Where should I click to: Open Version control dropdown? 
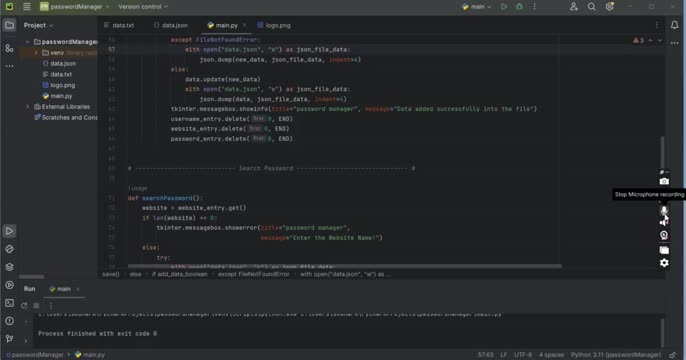point(143,7)
